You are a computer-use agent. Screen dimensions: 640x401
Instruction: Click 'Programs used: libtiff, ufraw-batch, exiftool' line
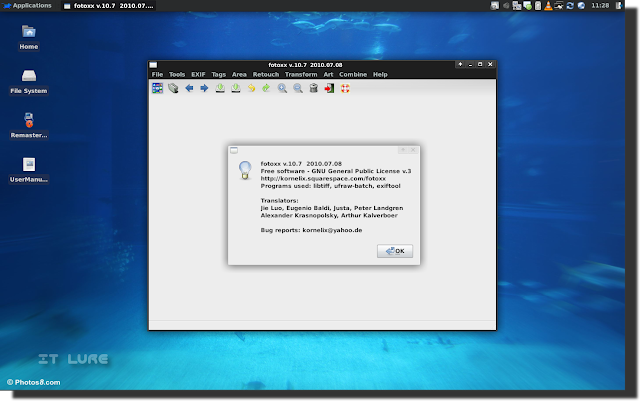click(x=330, y=186)
